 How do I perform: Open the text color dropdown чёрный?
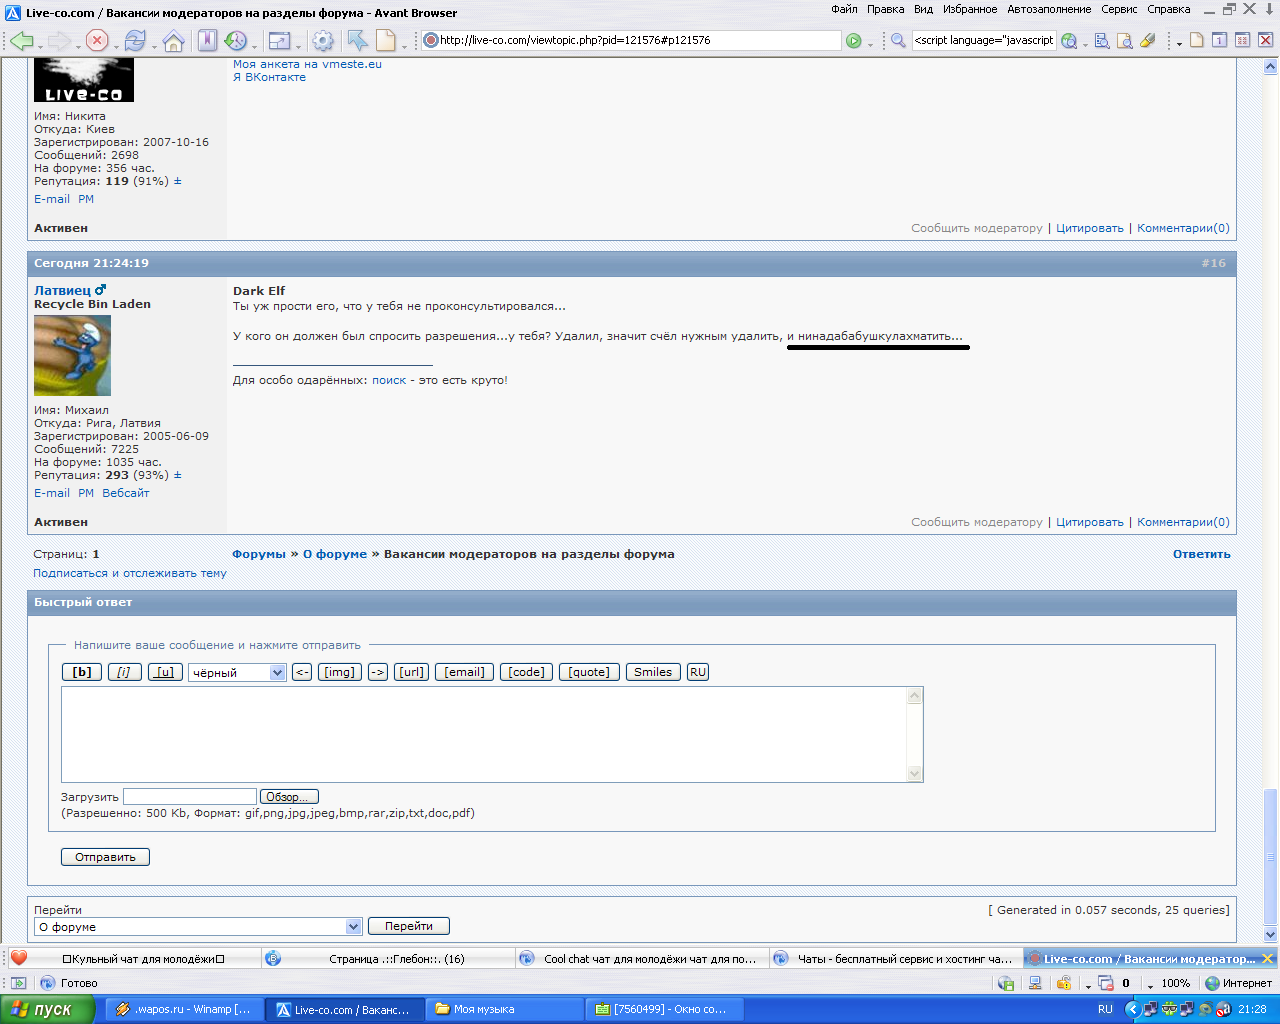(237, 673)
